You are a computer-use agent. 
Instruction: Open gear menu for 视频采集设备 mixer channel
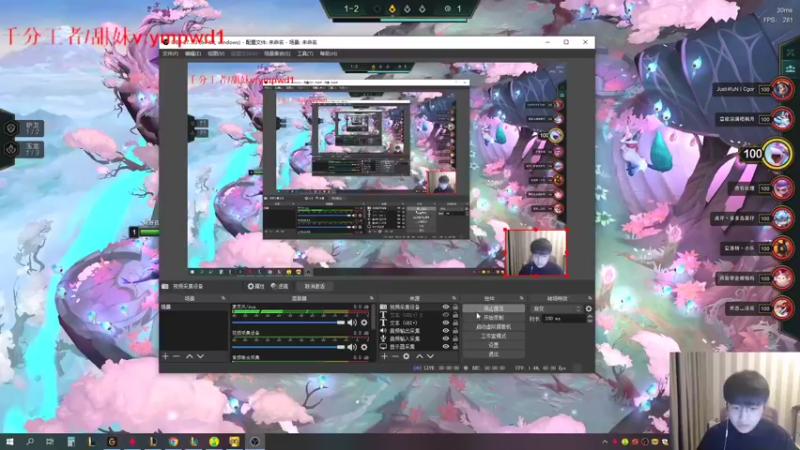pyautogui.click(x=364, y=347)
